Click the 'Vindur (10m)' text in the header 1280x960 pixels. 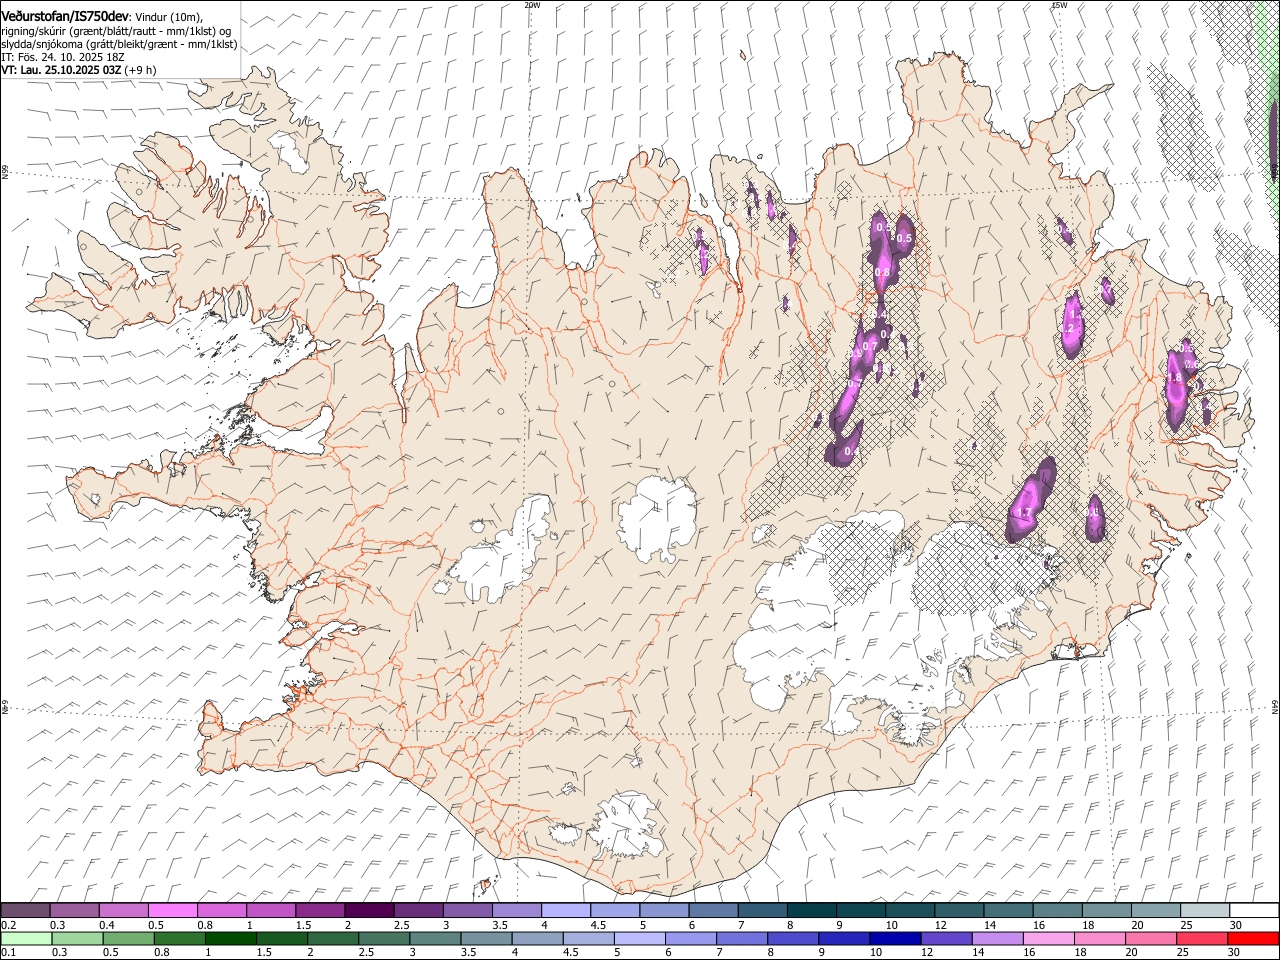point(169,18)
